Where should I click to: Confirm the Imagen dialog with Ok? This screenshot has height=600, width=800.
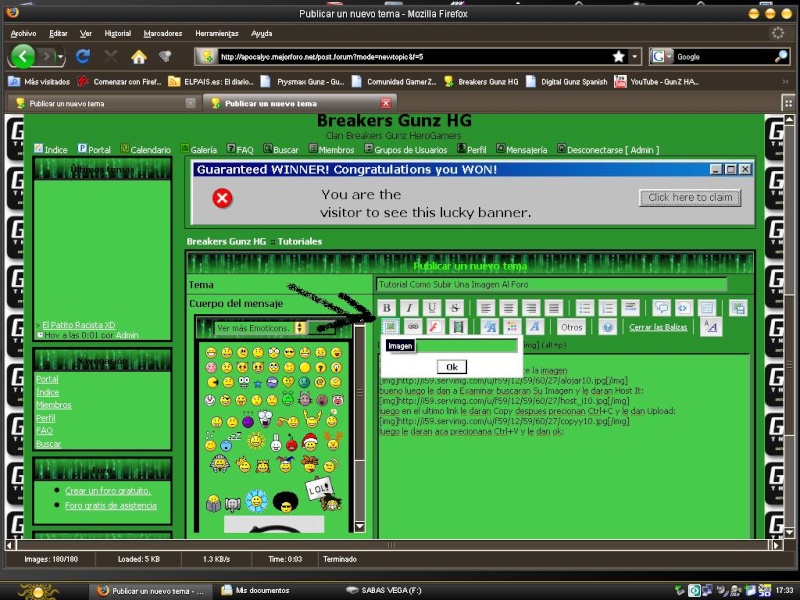point(452,366)
